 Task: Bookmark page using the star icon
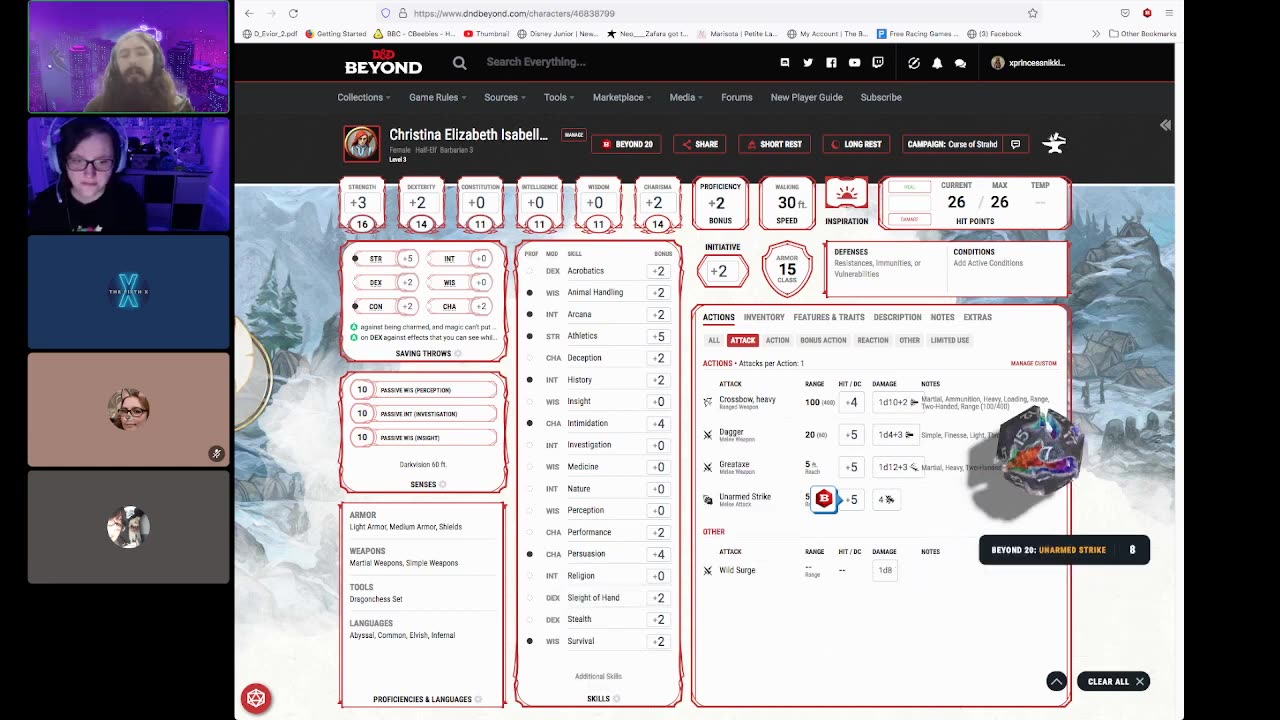click(x=1033, y=13)
